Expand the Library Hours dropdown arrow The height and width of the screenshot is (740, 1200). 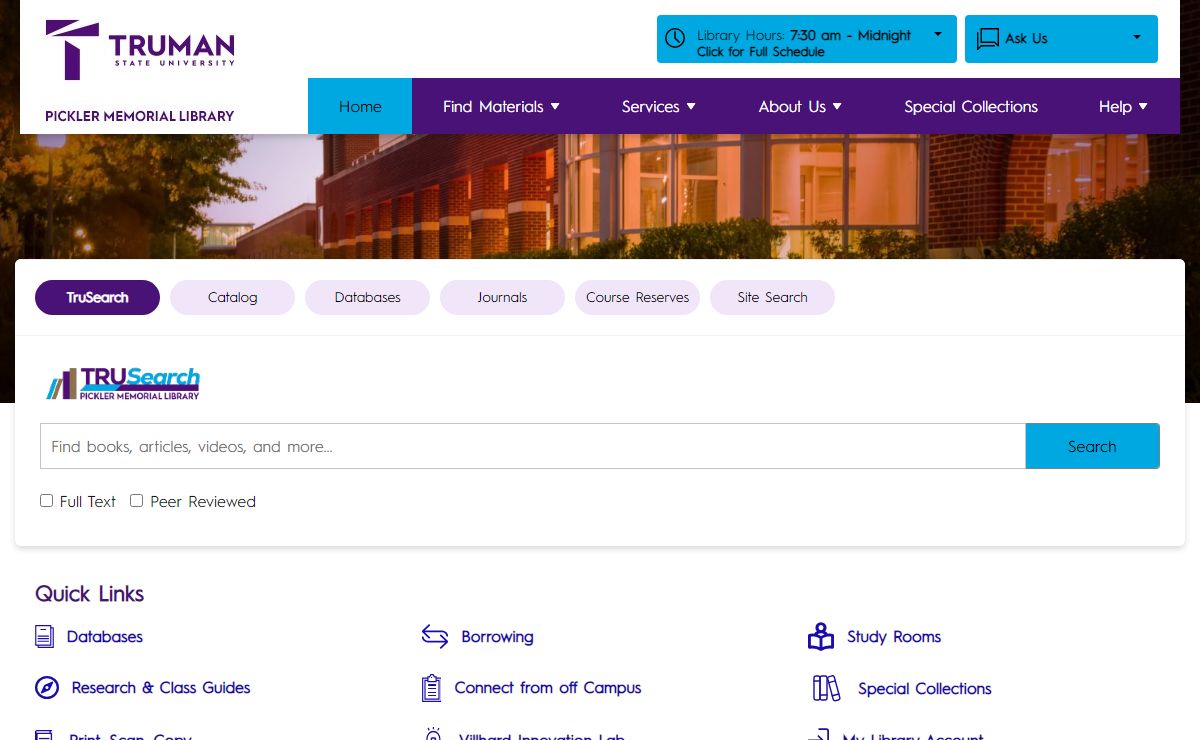pos(938,34)
